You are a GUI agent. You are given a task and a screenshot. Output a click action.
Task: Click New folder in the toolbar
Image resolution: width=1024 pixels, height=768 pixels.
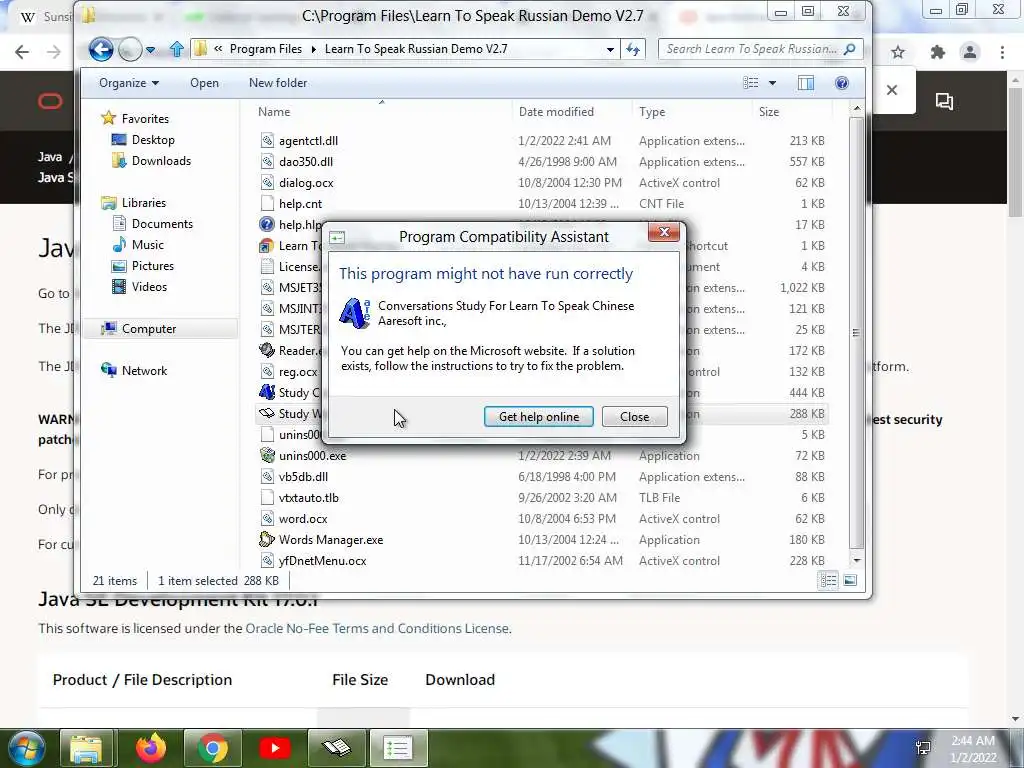coord(278,83)
